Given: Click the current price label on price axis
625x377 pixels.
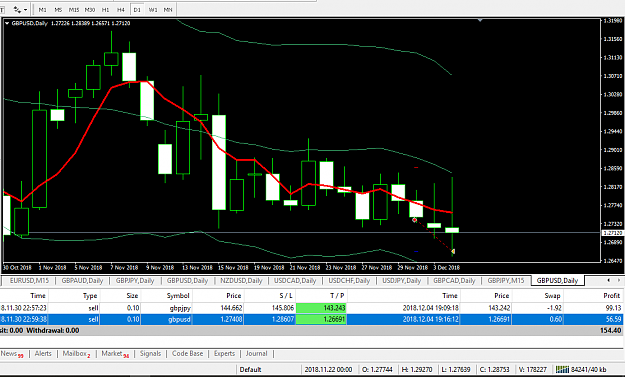Looking at the screenshot, I should [613, 232].
